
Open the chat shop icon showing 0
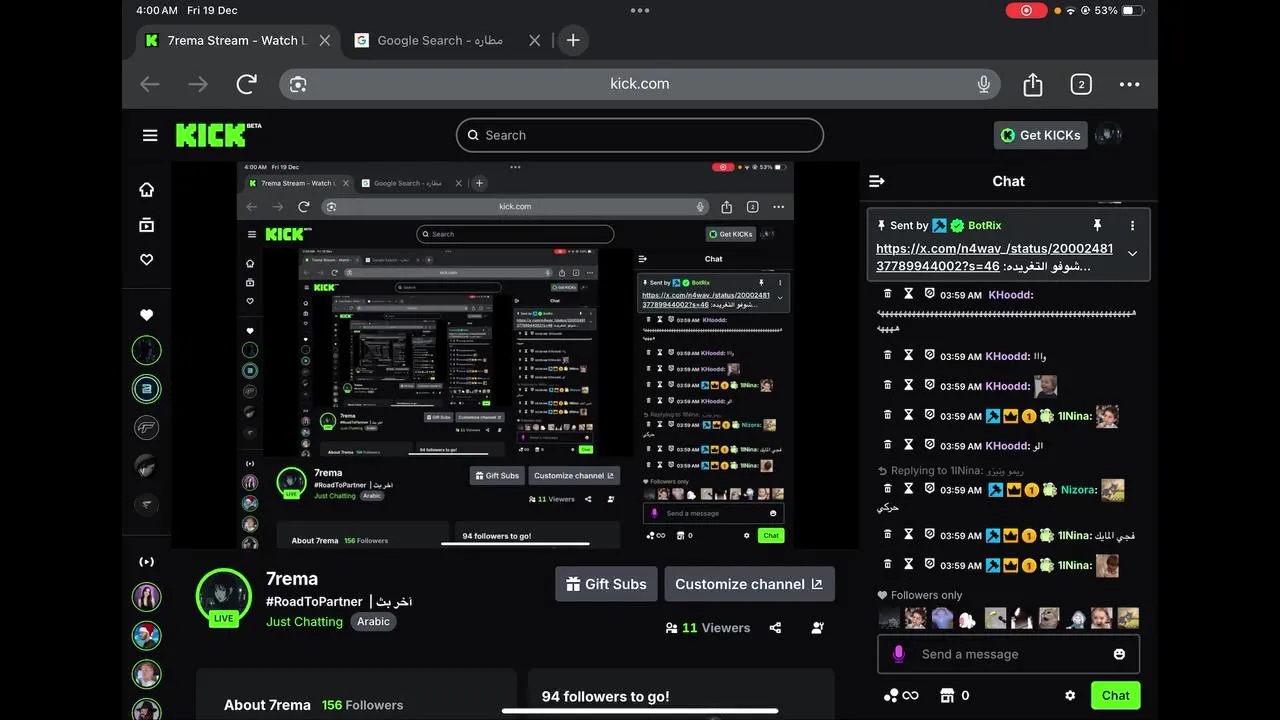pyautogui.click(x=955, y=695)
